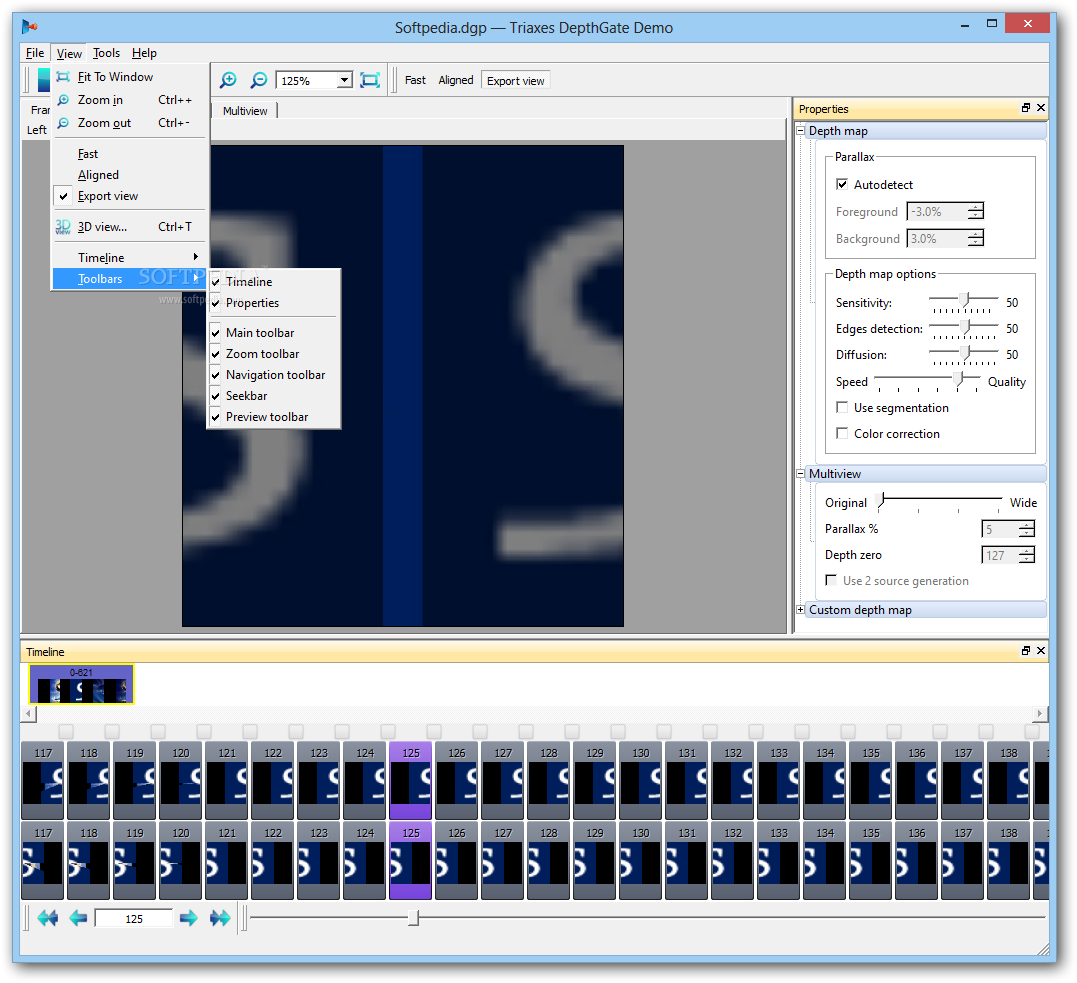Uncheck Properties in Toolbars submenu

point(273,303)
